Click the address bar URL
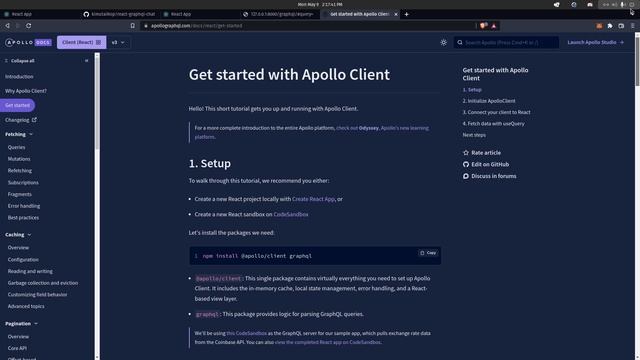Screen dimensions: 640x360 (196, 26)
